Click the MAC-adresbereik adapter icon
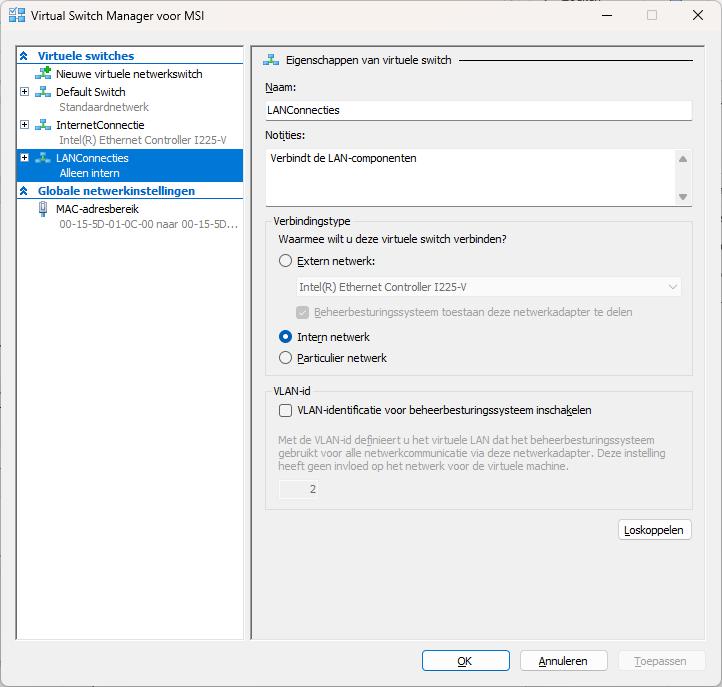Image resolution: width=722 pixels, height=687 pixels. 43,209
